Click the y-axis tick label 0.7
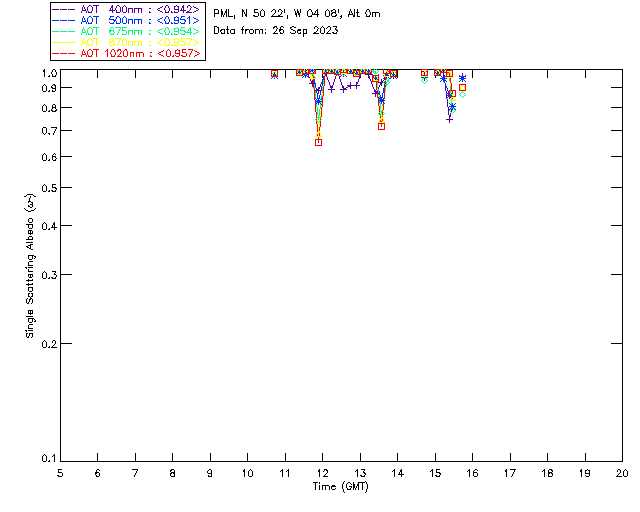Image resolution: width=640 pixels, height=512 pixels. 49,131
